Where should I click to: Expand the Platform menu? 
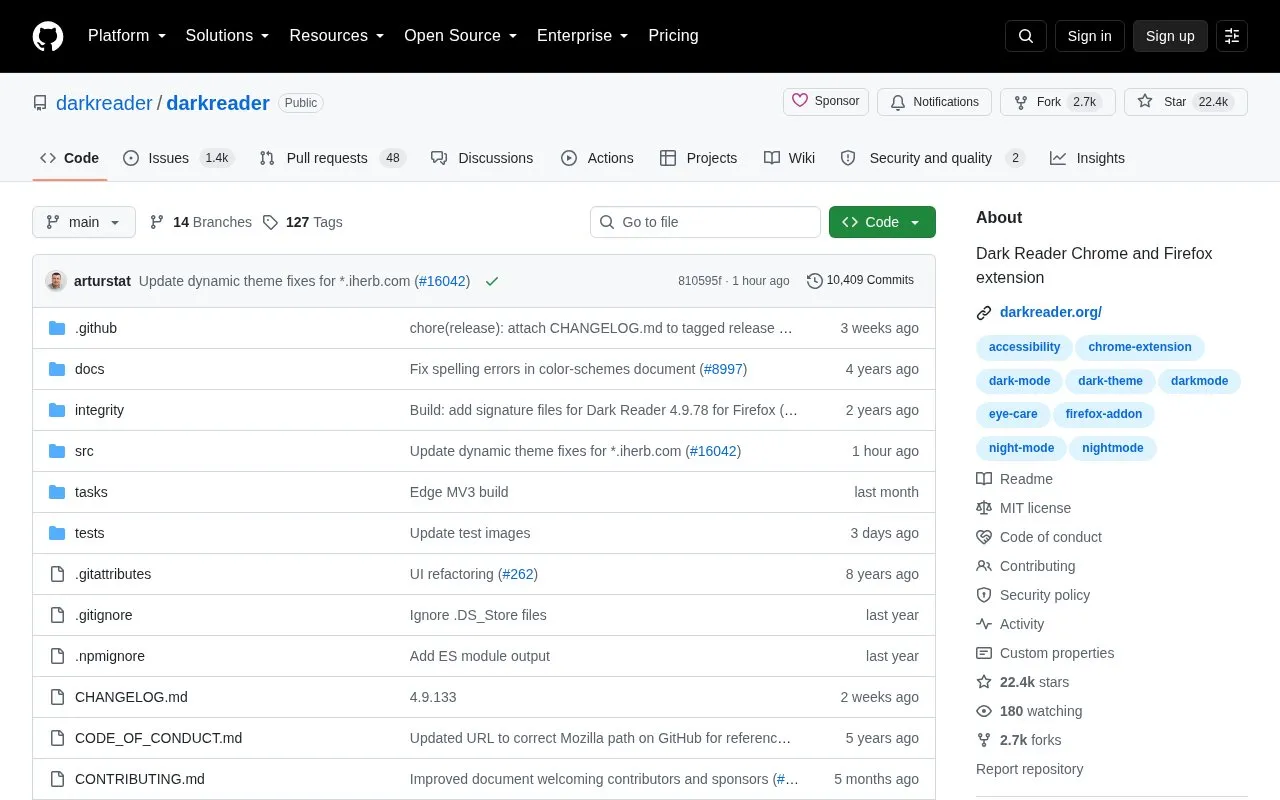127,36
